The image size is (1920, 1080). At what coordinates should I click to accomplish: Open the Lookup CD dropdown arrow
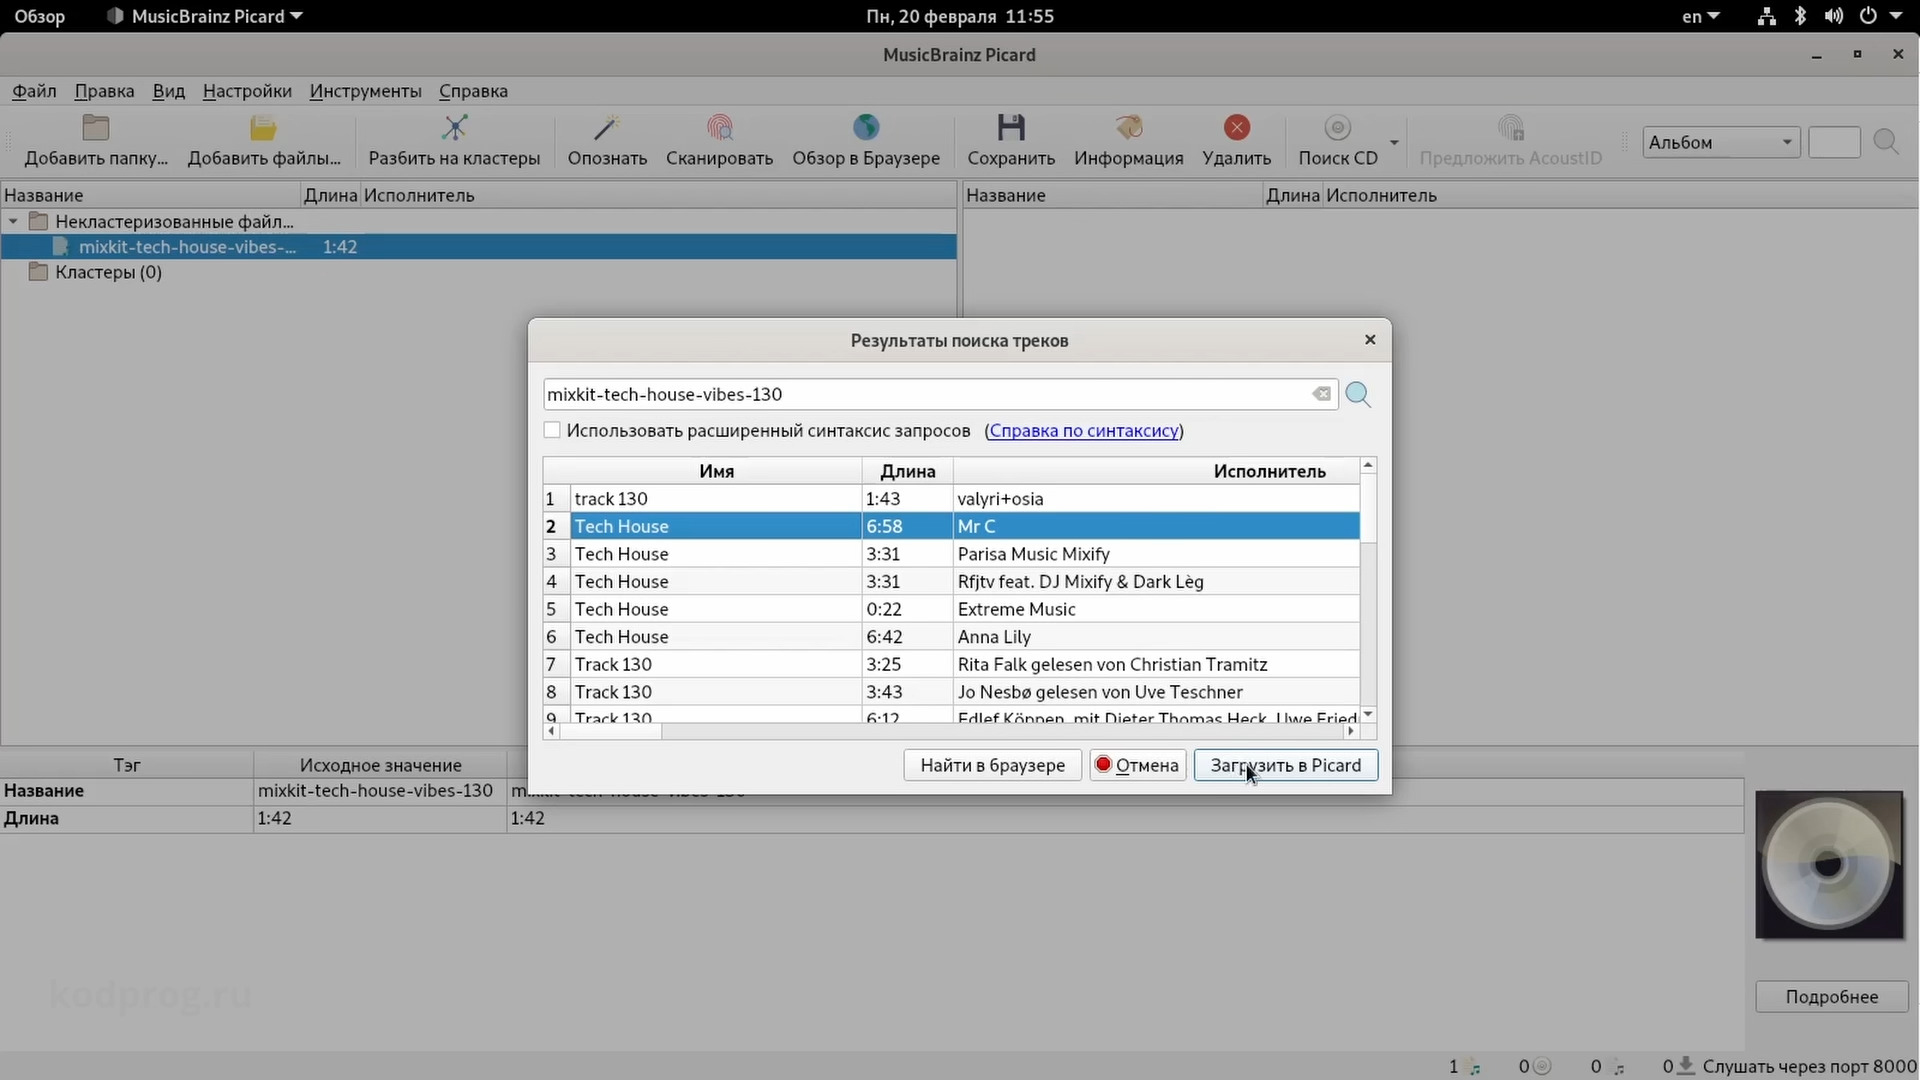(x=1394, y=142)
